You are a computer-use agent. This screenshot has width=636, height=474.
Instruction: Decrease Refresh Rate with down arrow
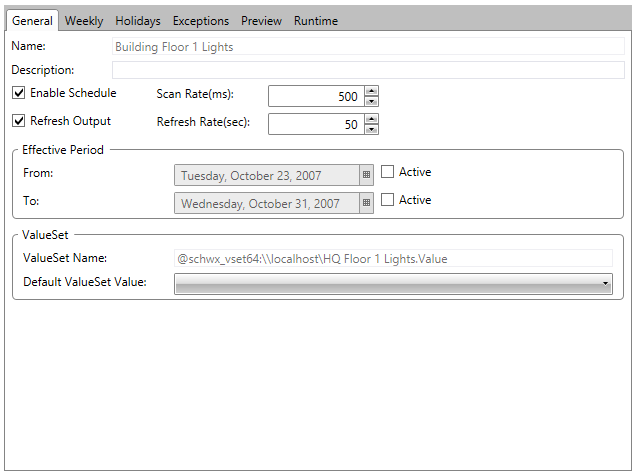(372, 129)
